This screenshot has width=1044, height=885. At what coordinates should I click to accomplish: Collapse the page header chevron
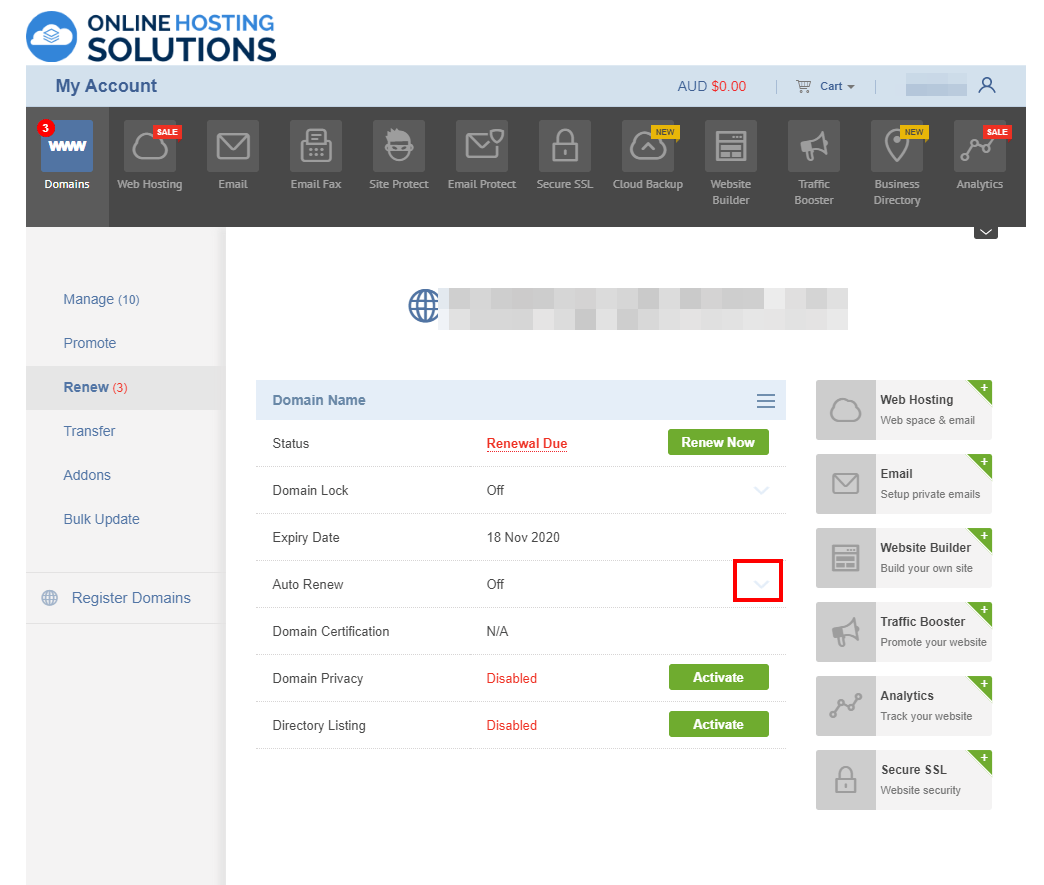pyautogui.click(x=985, y=230)
